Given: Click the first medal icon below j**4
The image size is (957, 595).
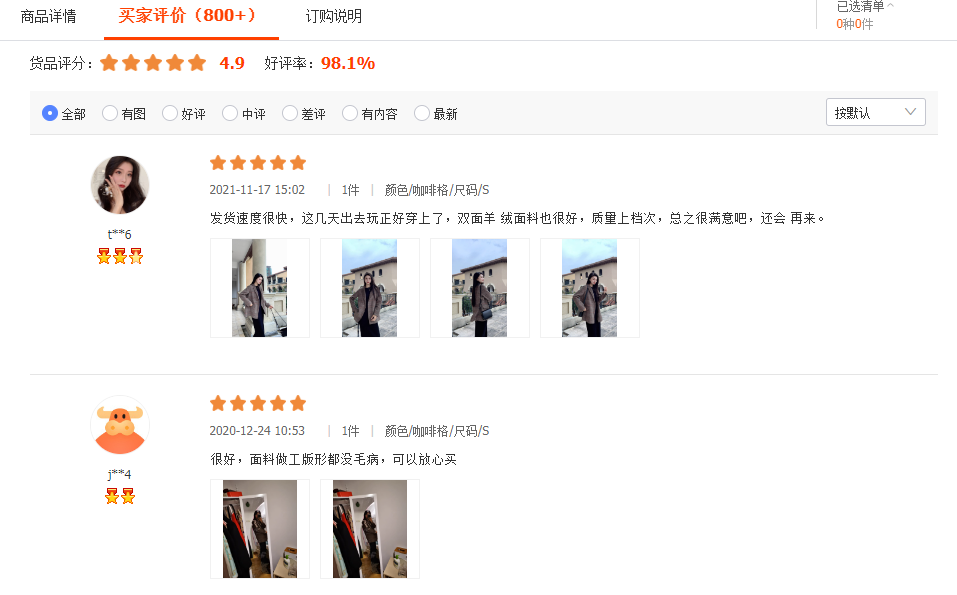Looking at the screenshot, I should 112,495.
